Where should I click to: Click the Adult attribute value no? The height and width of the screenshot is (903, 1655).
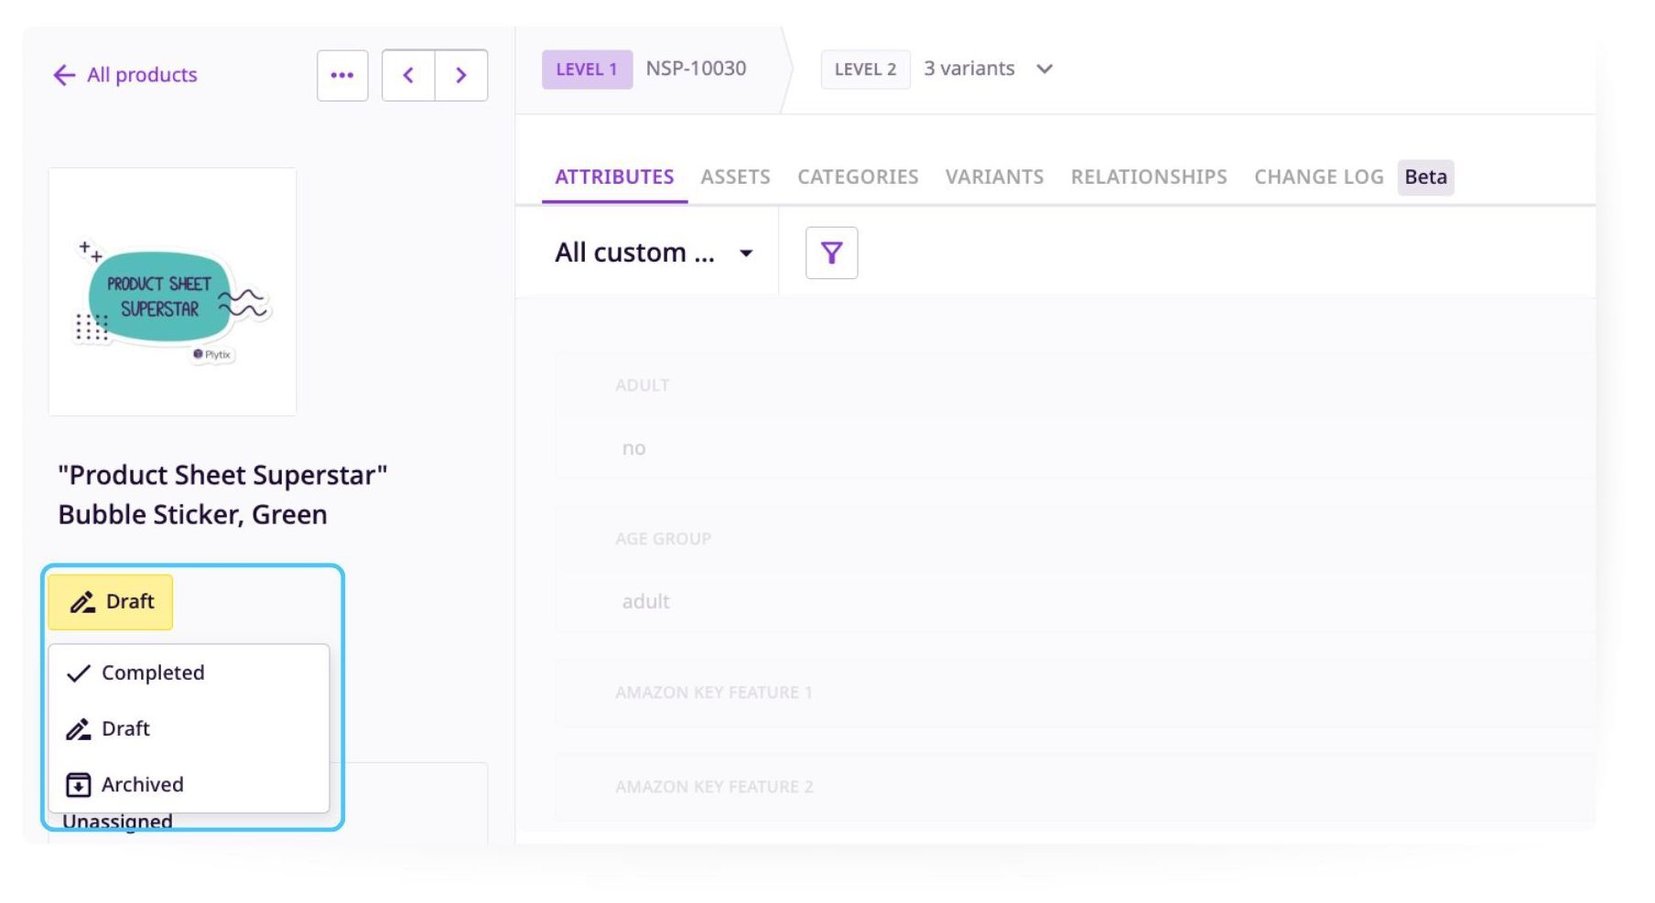pyautogui.click(x=634, y=448)
